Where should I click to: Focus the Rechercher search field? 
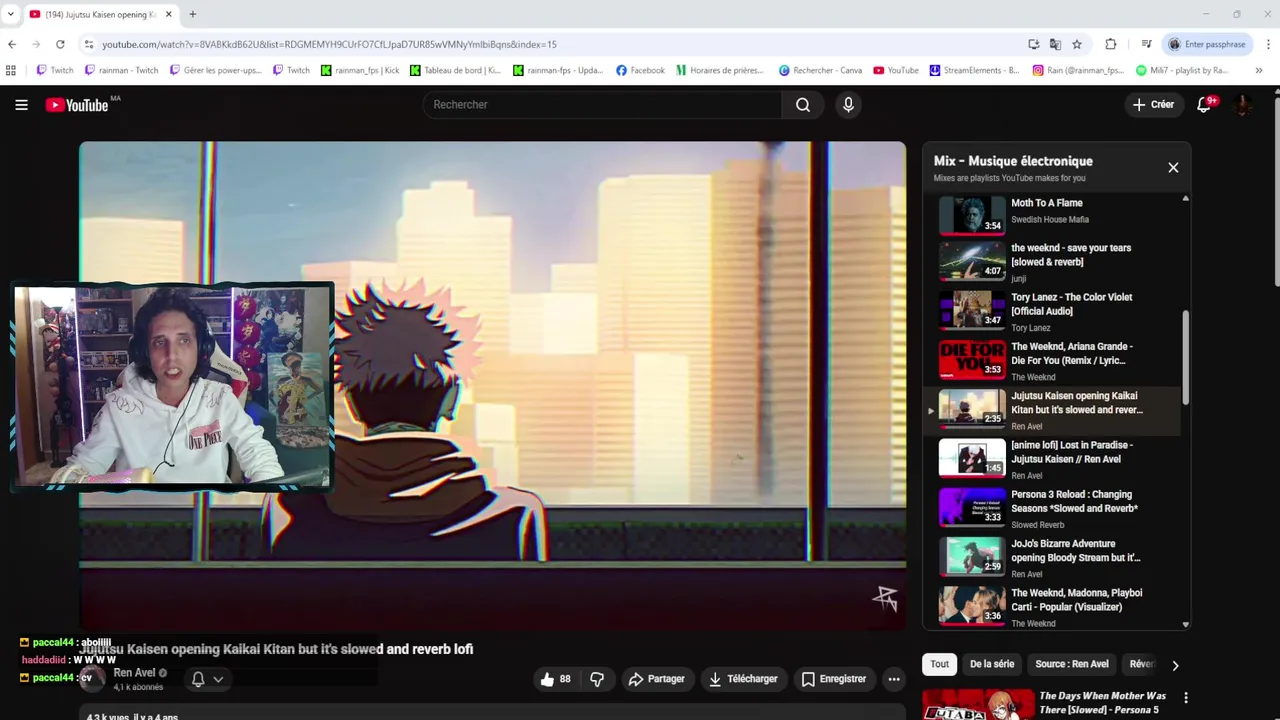pyautogui.click(x=603, y=104)
